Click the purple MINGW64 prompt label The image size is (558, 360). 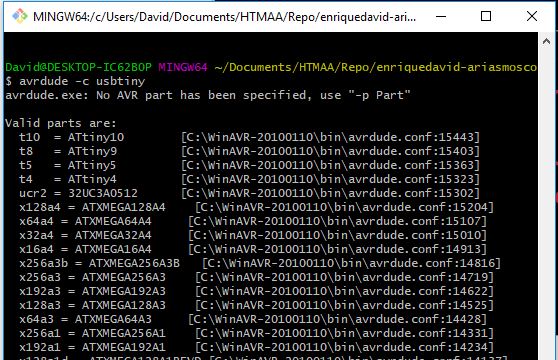pos(183,67)
